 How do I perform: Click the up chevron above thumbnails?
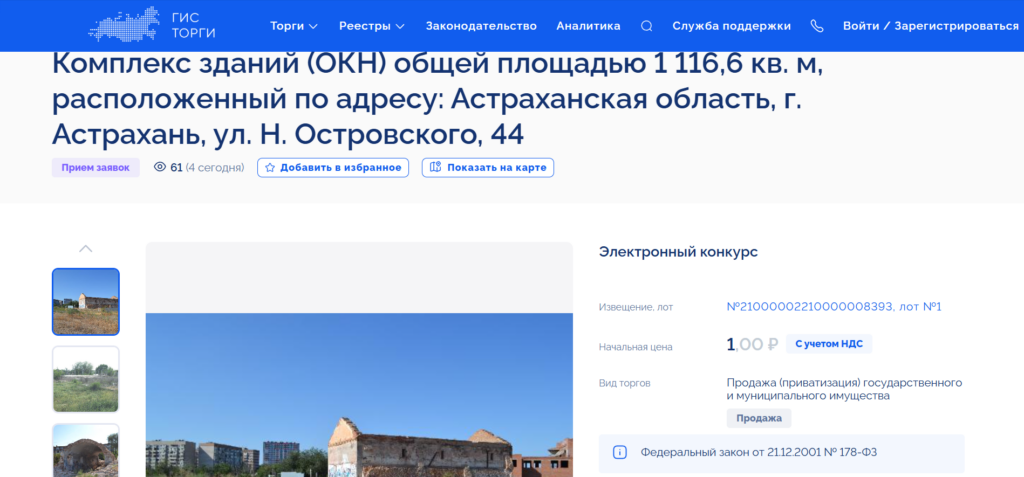pos(86,248)
